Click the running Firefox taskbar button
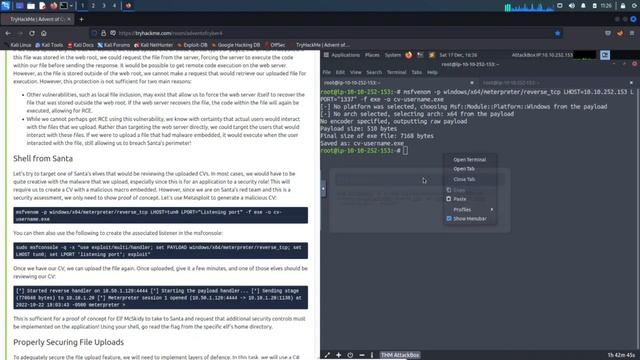 tap(128, 6)
